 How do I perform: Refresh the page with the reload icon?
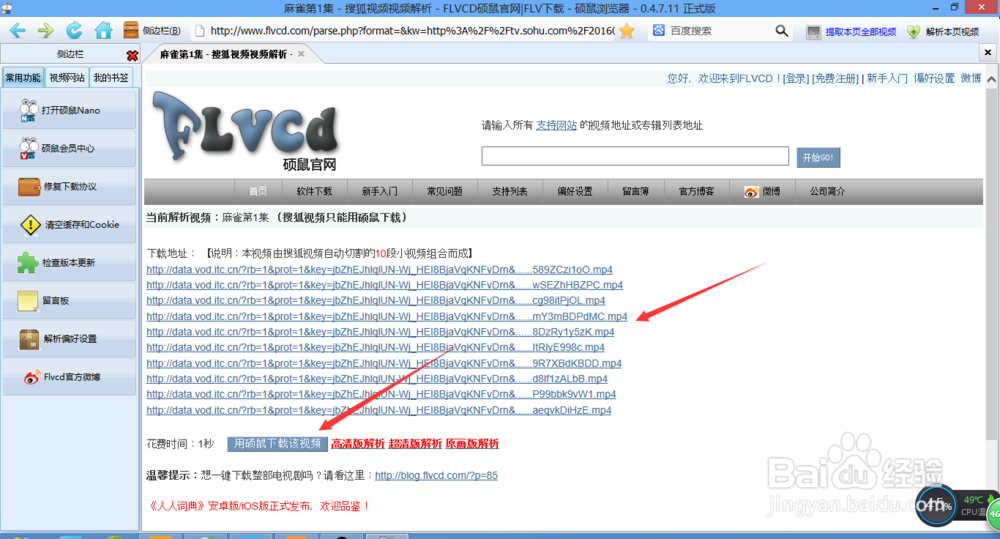[x=74, y=31]
